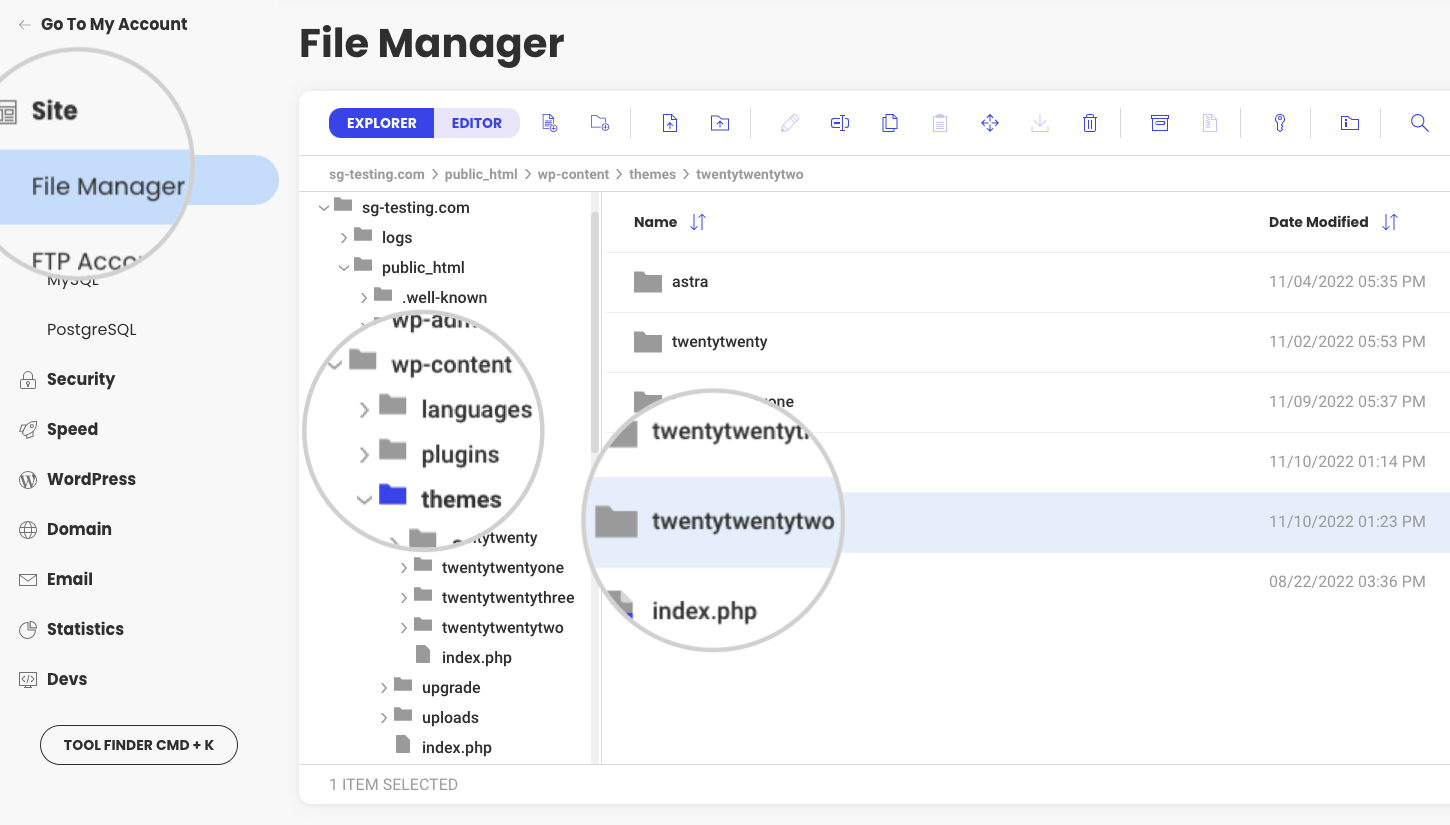Create a new file using the toolbar icon
This screenshot has height=825, width=1450.
549,123
